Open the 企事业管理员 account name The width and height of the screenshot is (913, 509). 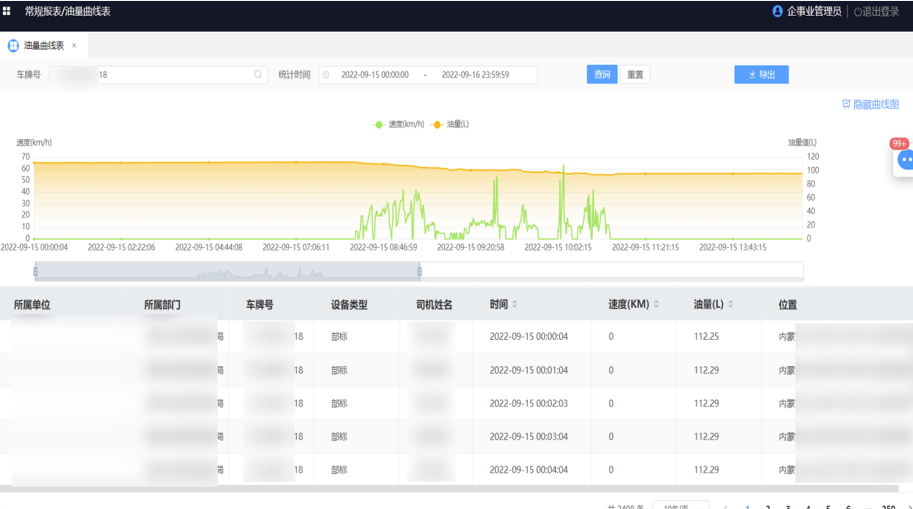tap(814, 12)
